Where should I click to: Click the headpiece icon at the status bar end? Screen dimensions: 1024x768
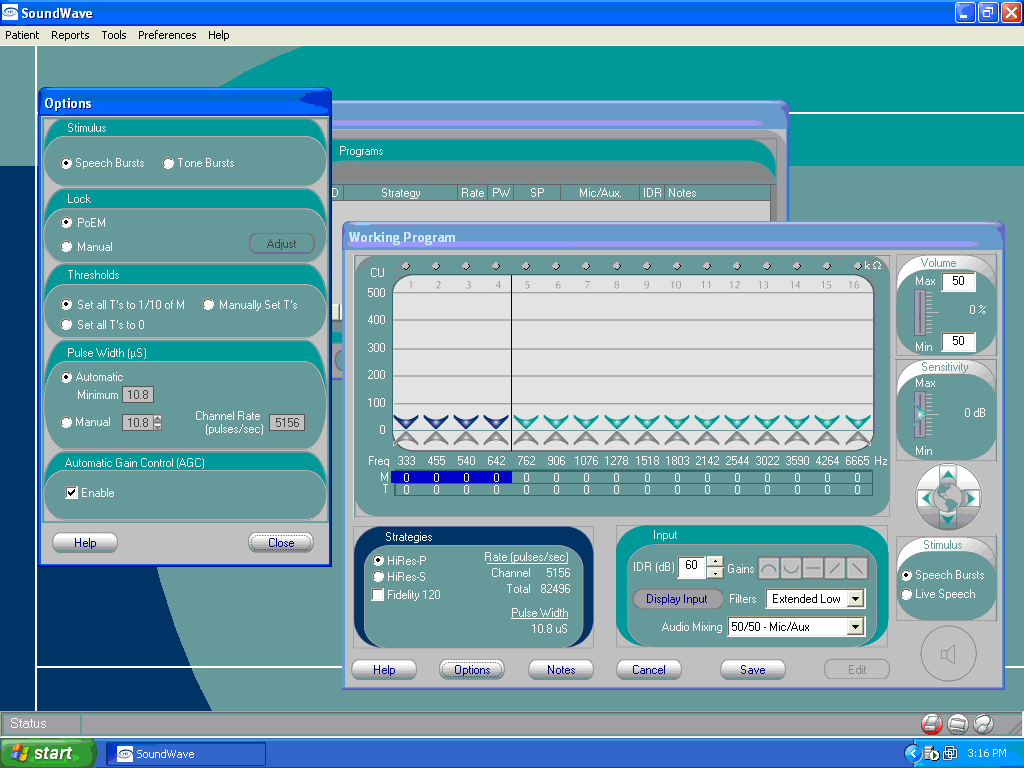point(983,724)
